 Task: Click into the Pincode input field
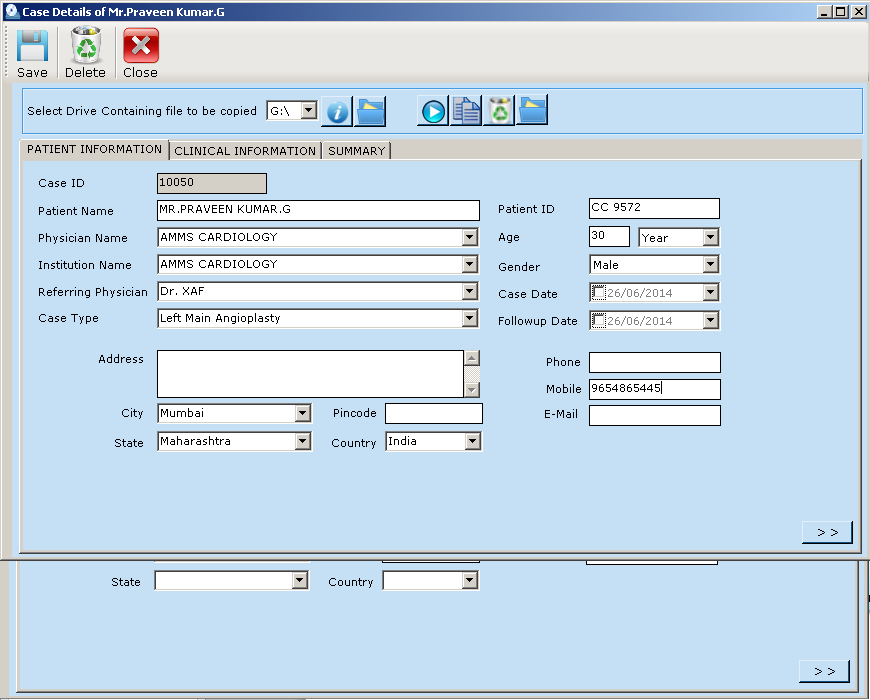433,414
